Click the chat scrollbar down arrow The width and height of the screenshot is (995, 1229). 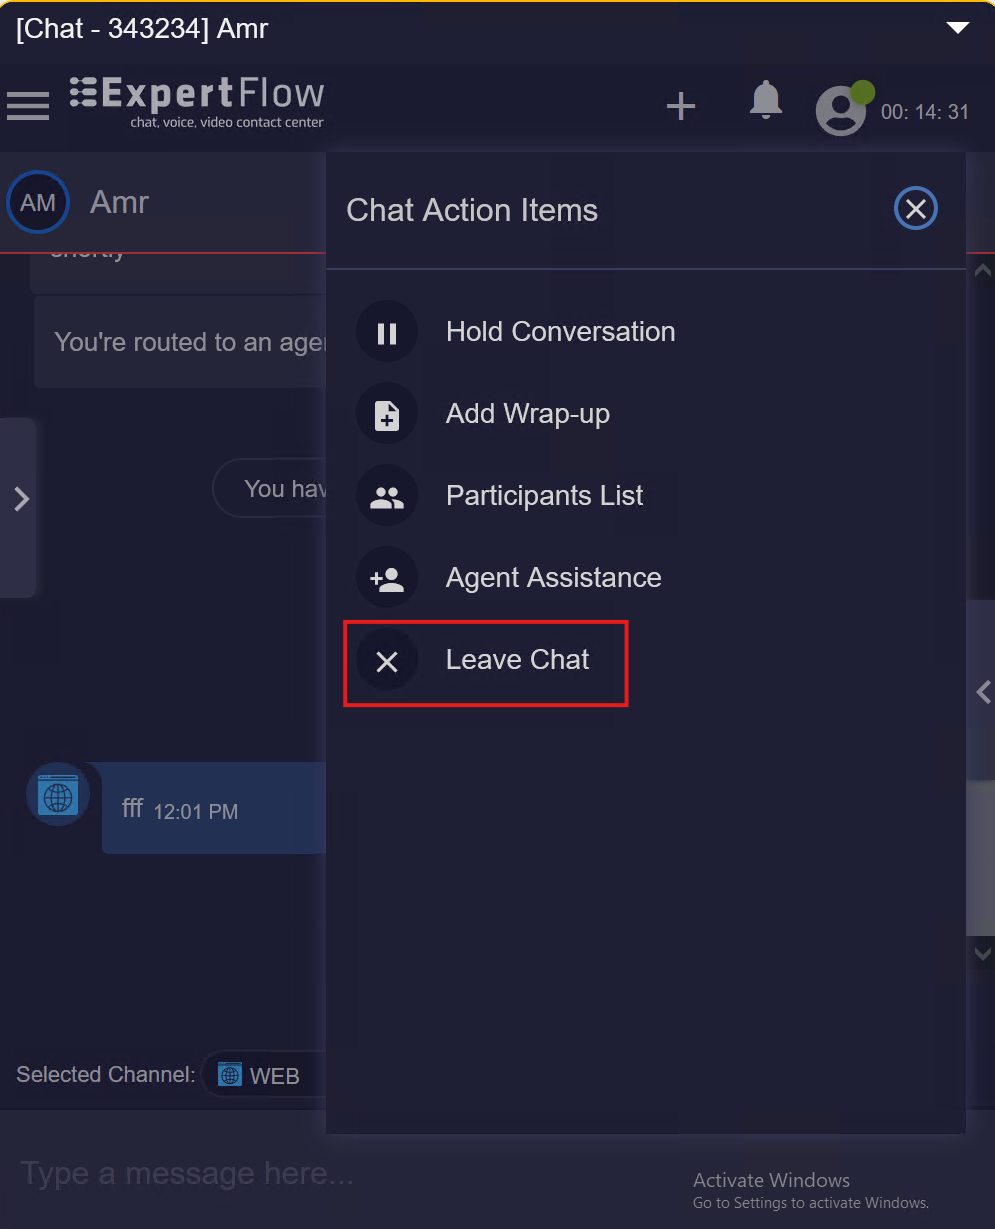(x=982, y=953)
